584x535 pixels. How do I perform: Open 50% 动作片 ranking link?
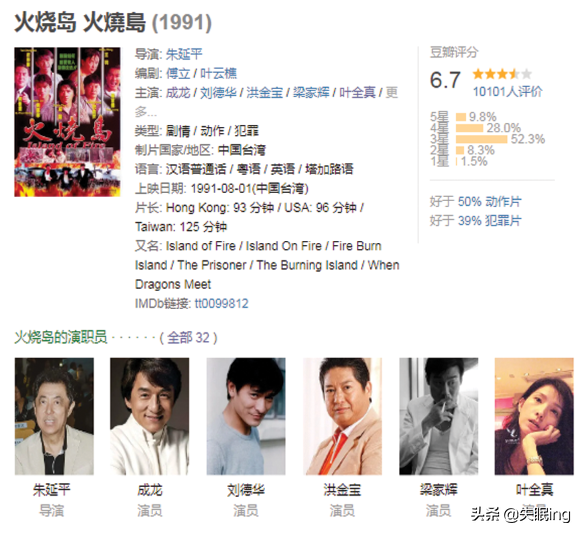pos(490,202)
